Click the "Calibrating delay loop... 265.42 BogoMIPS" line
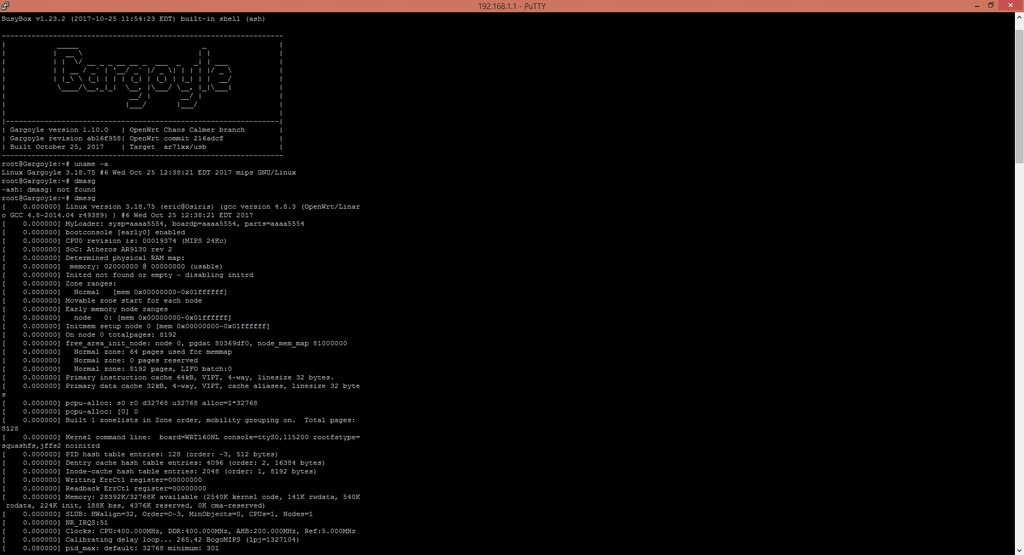The width and height of the screenshot is (1024, 555). click(151, 539)
